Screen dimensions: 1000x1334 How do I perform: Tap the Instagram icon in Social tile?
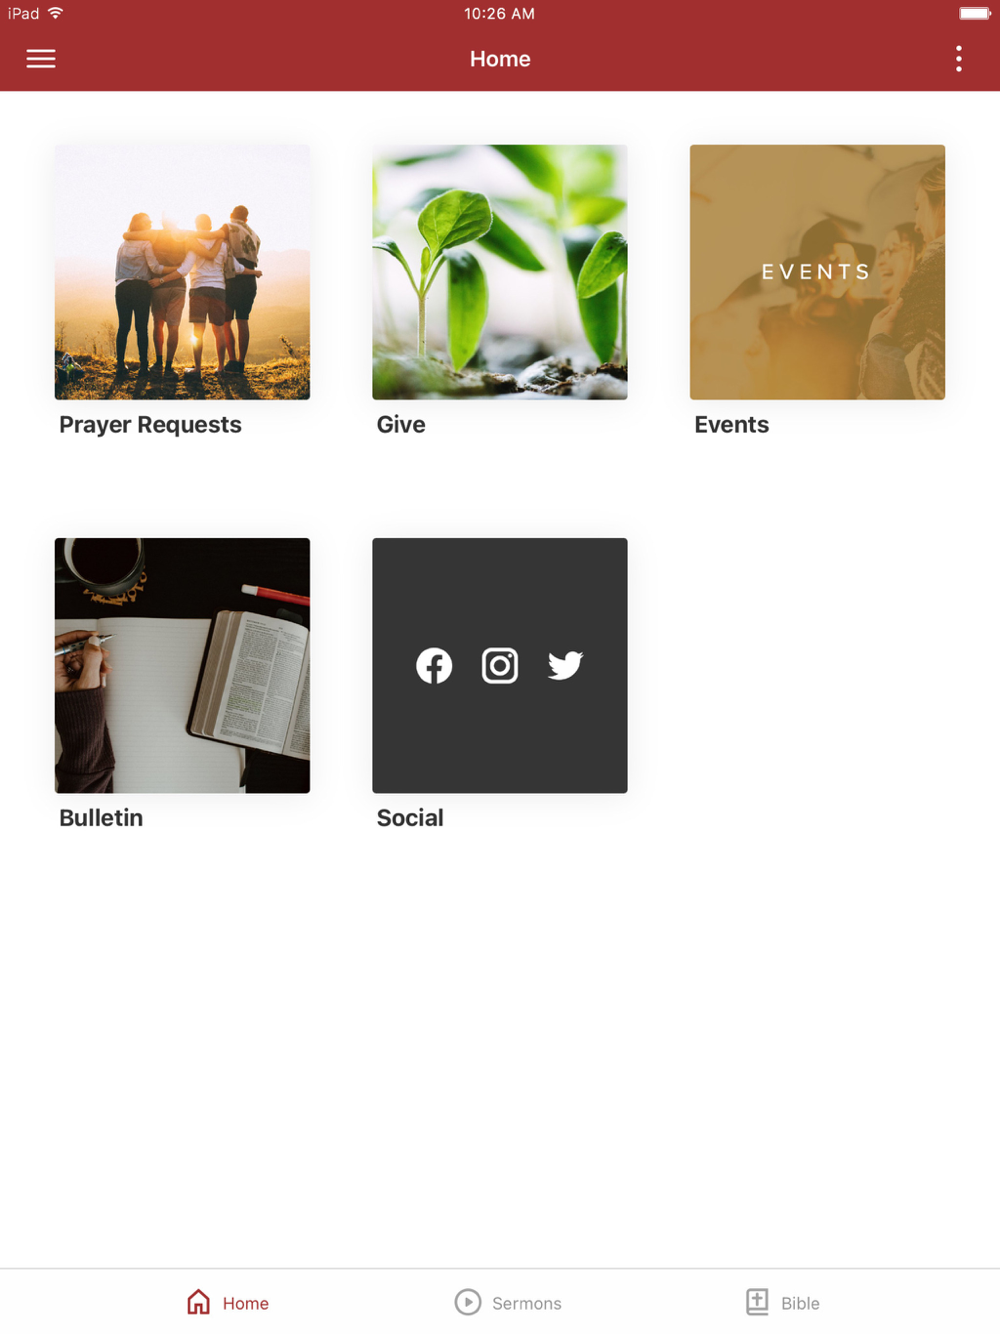(x=500, y=666)
